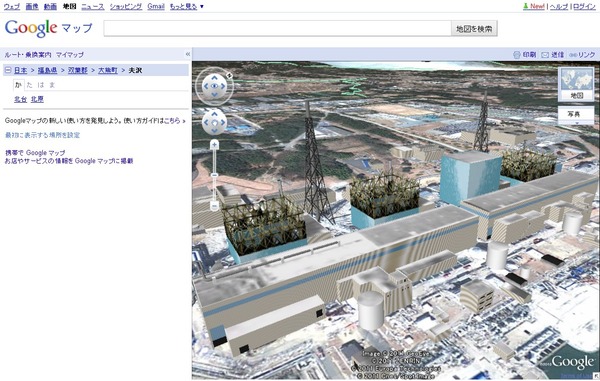Open ショッピング in the top bar

pos(126,7)
